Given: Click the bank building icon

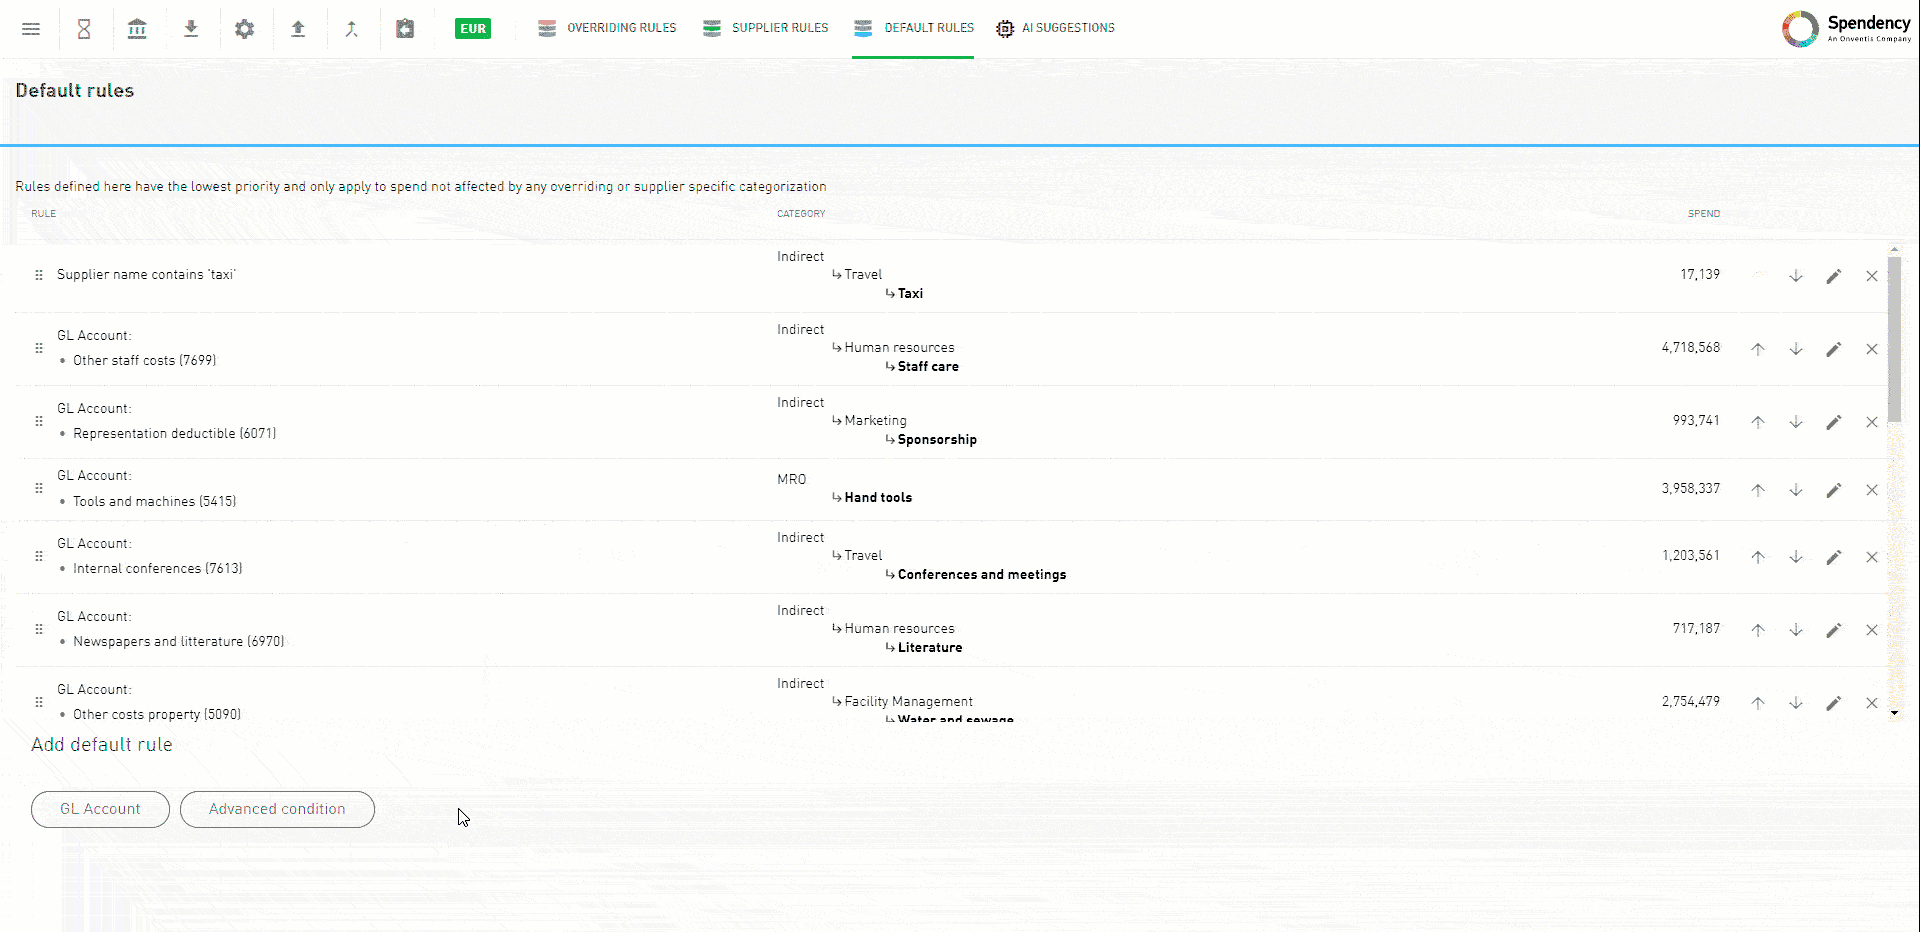Looking at the screenshot, I should tap(137, 29).
